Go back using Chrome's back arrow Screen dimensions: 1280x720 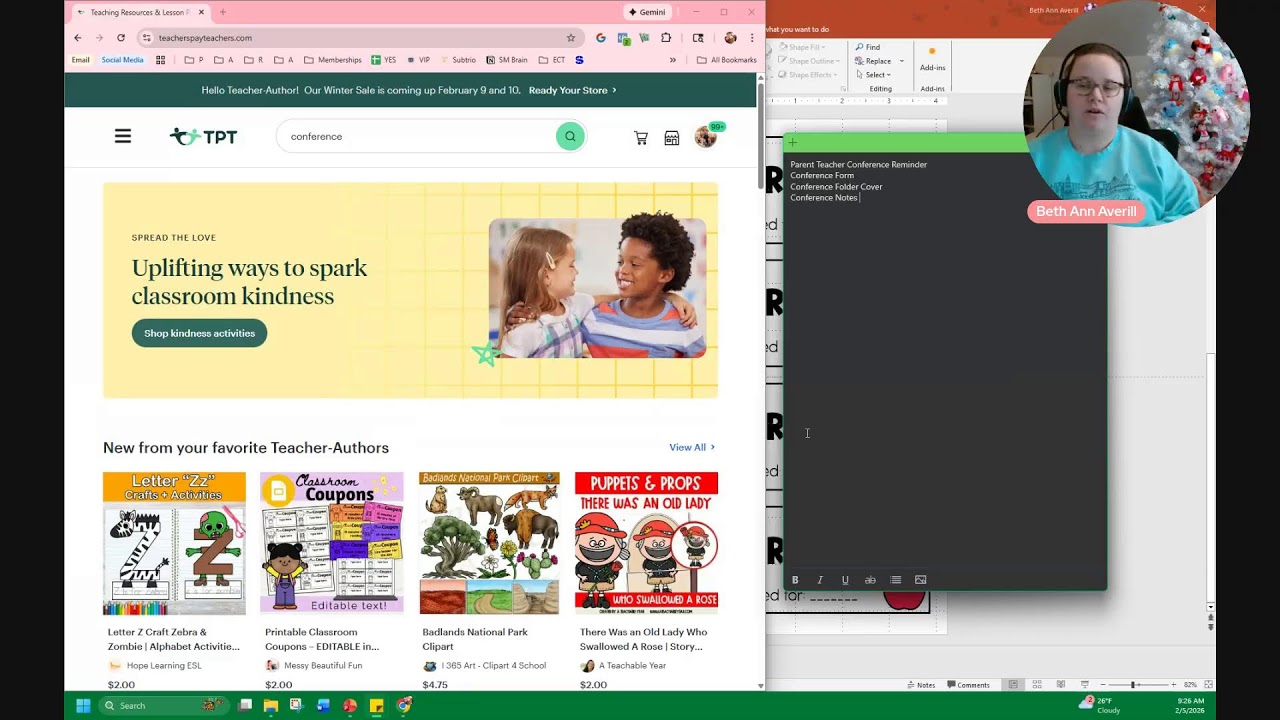[78, 38]
